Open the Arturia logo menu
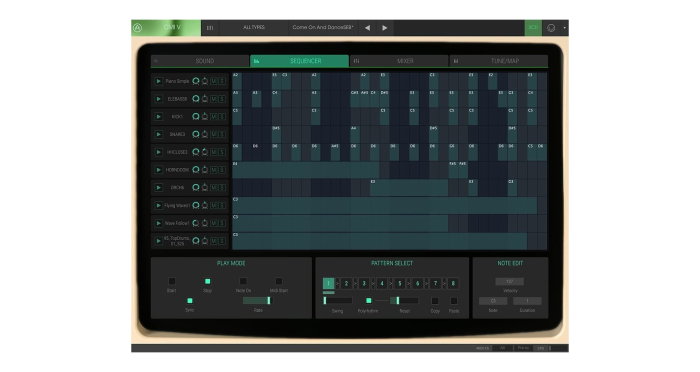 138,28
